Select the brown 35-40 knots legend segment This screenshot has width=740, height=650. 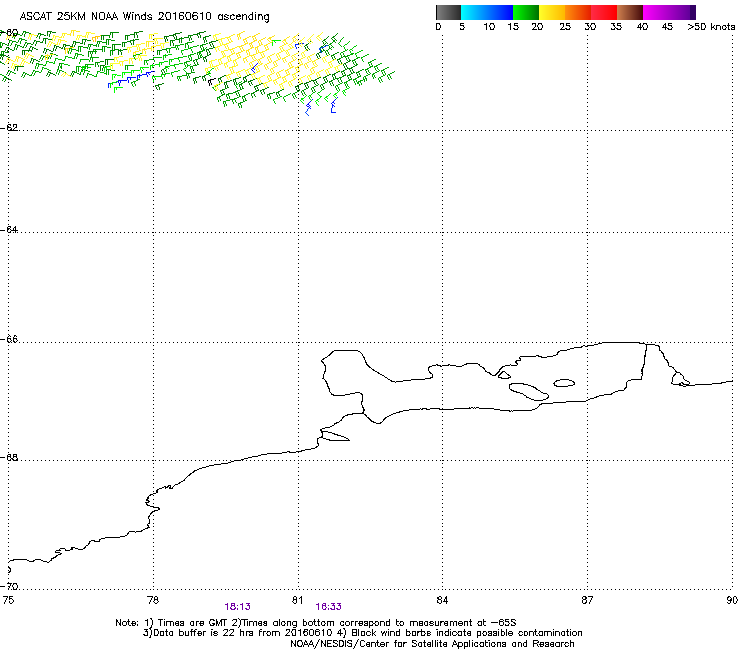tap(630, 12)
